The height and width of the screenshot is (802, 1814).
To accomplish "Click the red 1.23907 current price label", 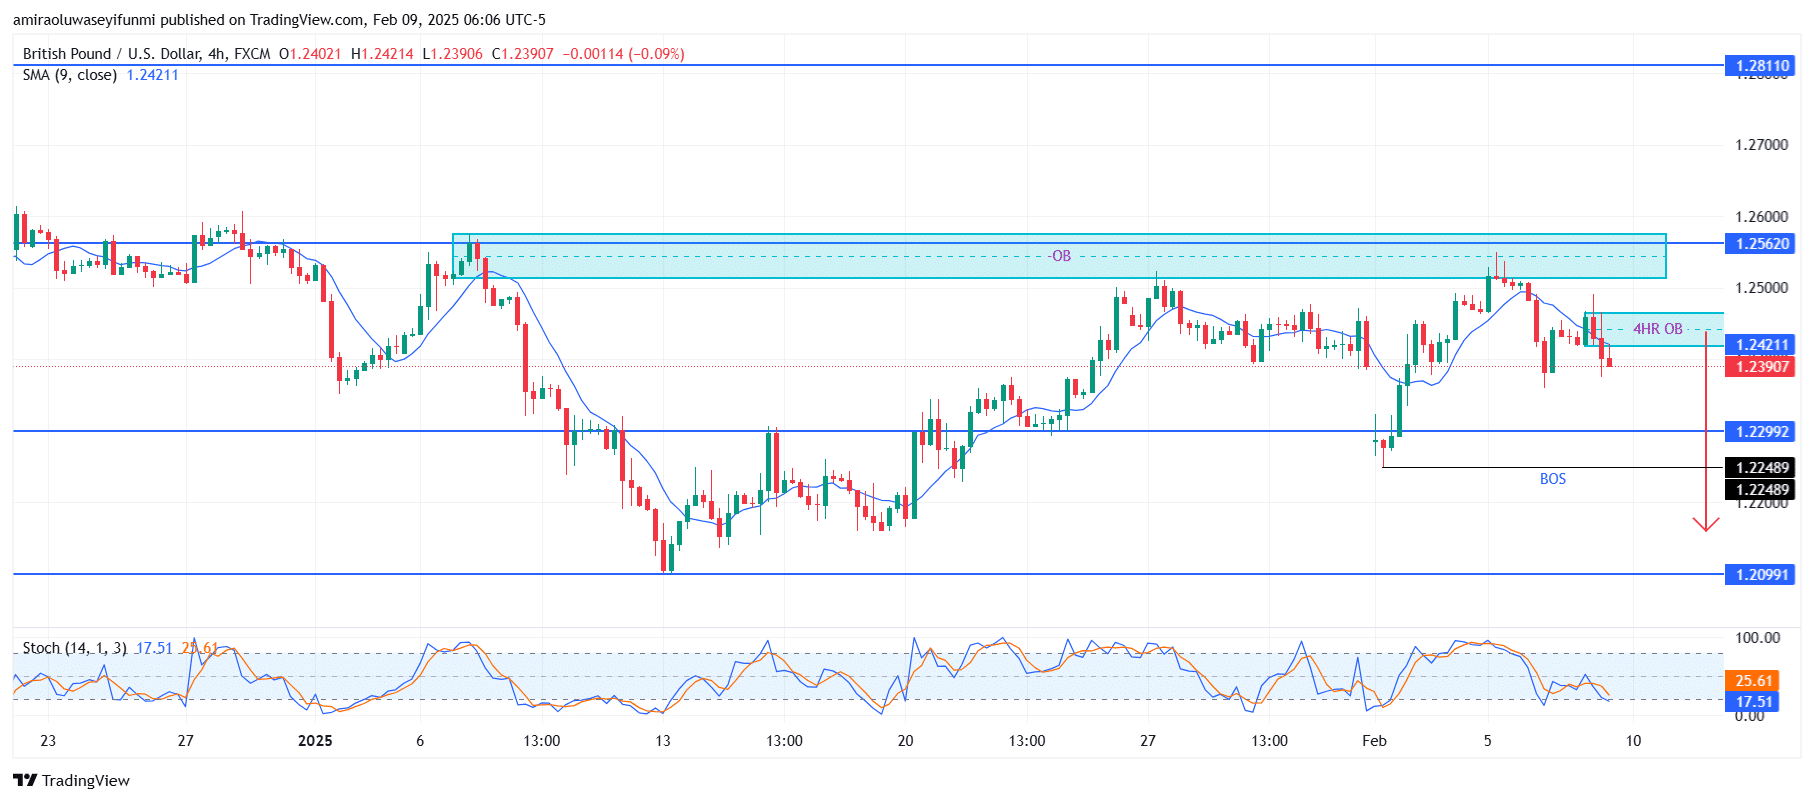I will click(1760, 366).
